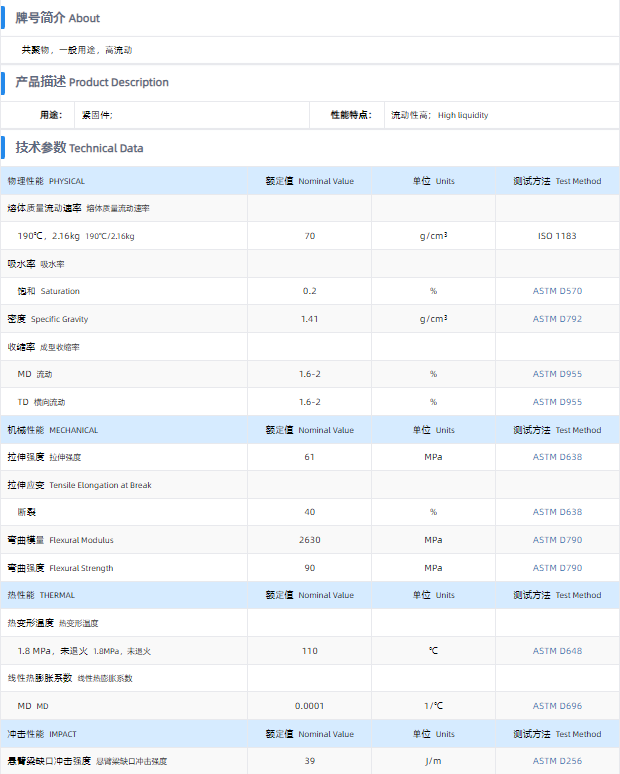
Task: Click ASTM D790 in Flexural Strength row
Action: [557, 568]
